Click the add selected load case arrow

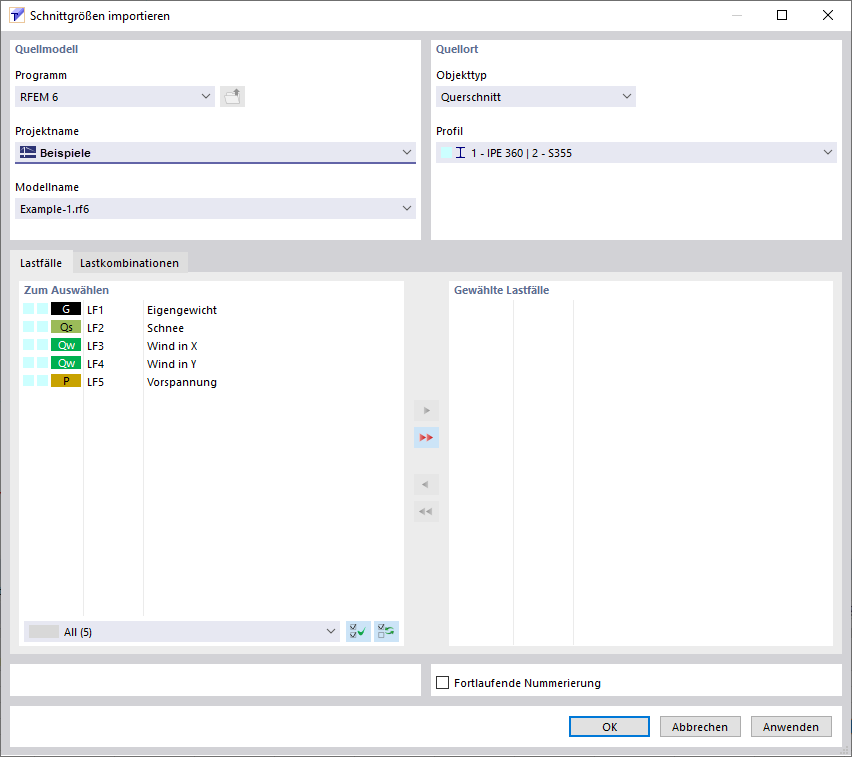click(426, 410)
